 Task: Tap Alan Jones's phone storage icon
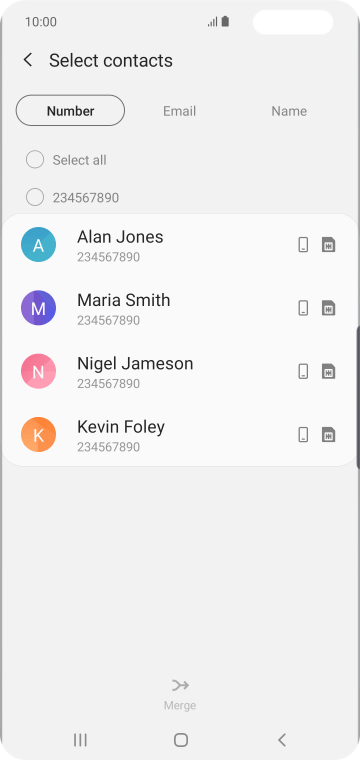click(303, 245)
